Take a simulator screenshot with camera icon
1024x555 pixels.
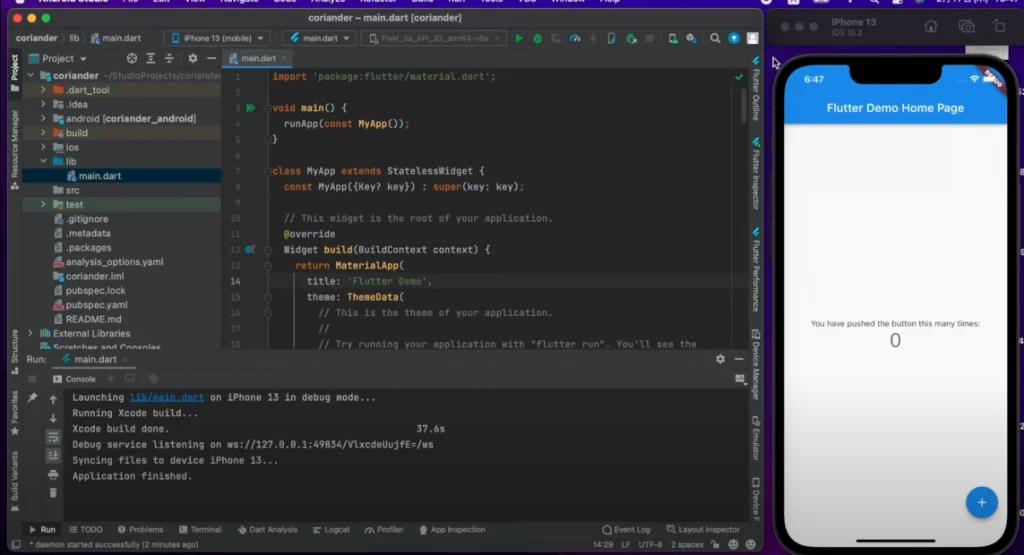966,27
